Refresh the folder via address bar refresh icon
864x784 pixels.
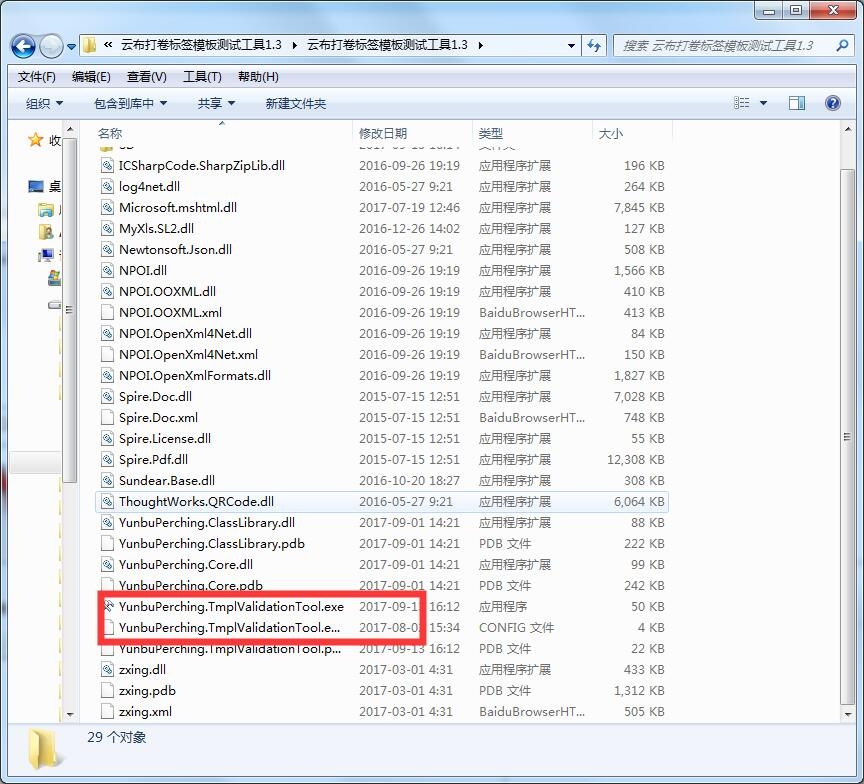click(594, 46)
